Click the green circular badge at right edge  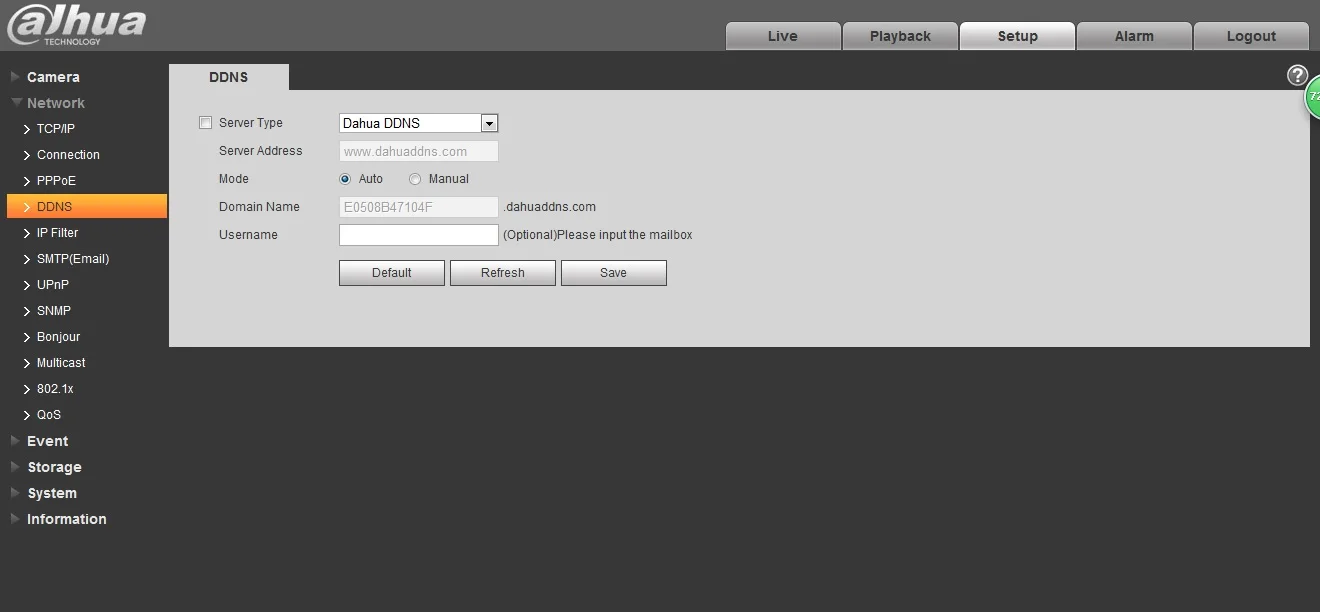click(1314, 97)
